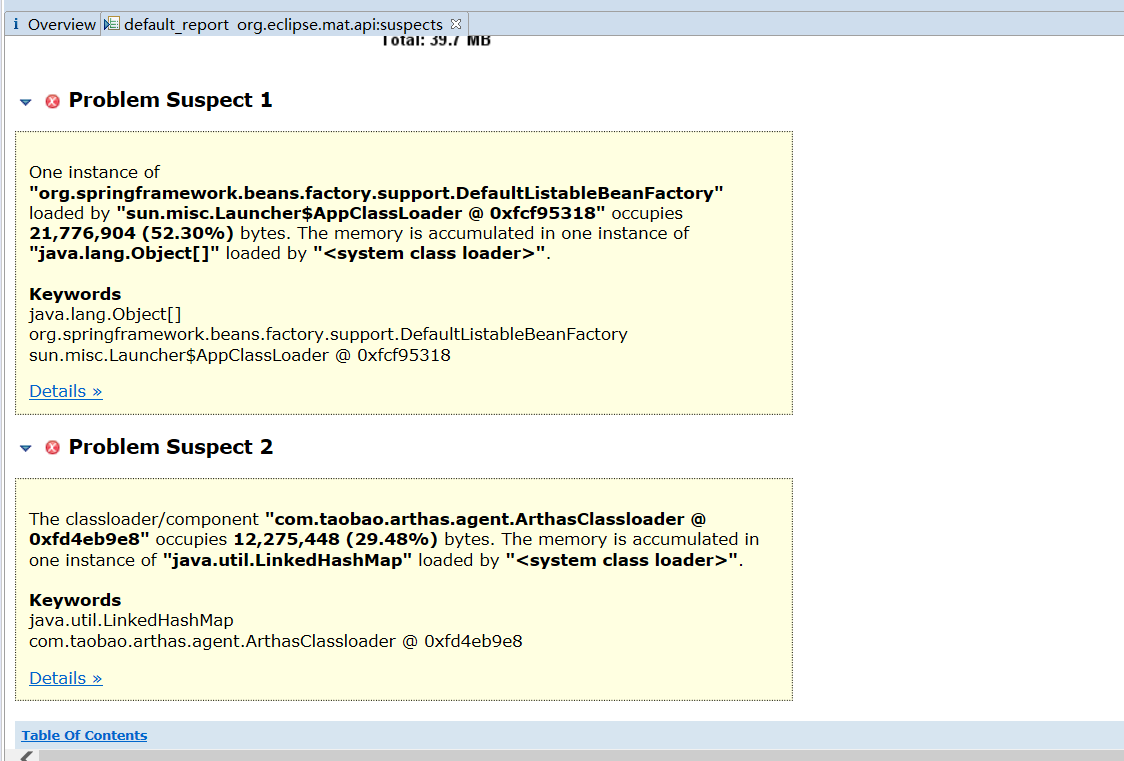Image resolution: width=1124 pixels, height=761 pixels.
Task: Click the ArthasClassloader @ 0xfd4eb9e8 keyword line
Action: tap(276, 641)
